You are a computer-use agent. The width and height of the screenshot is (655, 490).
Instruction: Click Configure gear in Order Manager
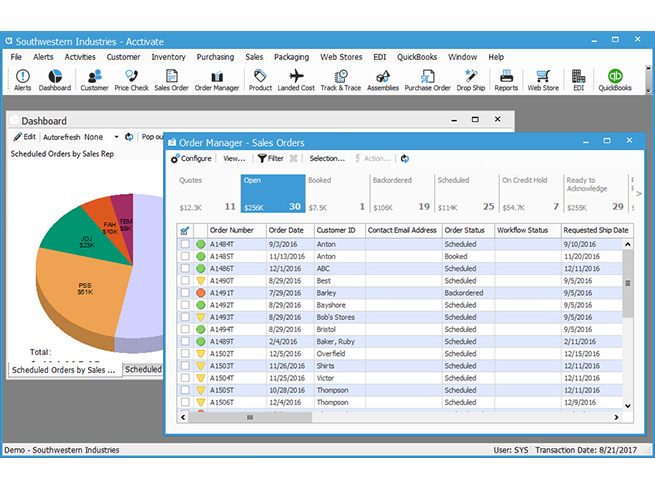click(x=191, y=159)
